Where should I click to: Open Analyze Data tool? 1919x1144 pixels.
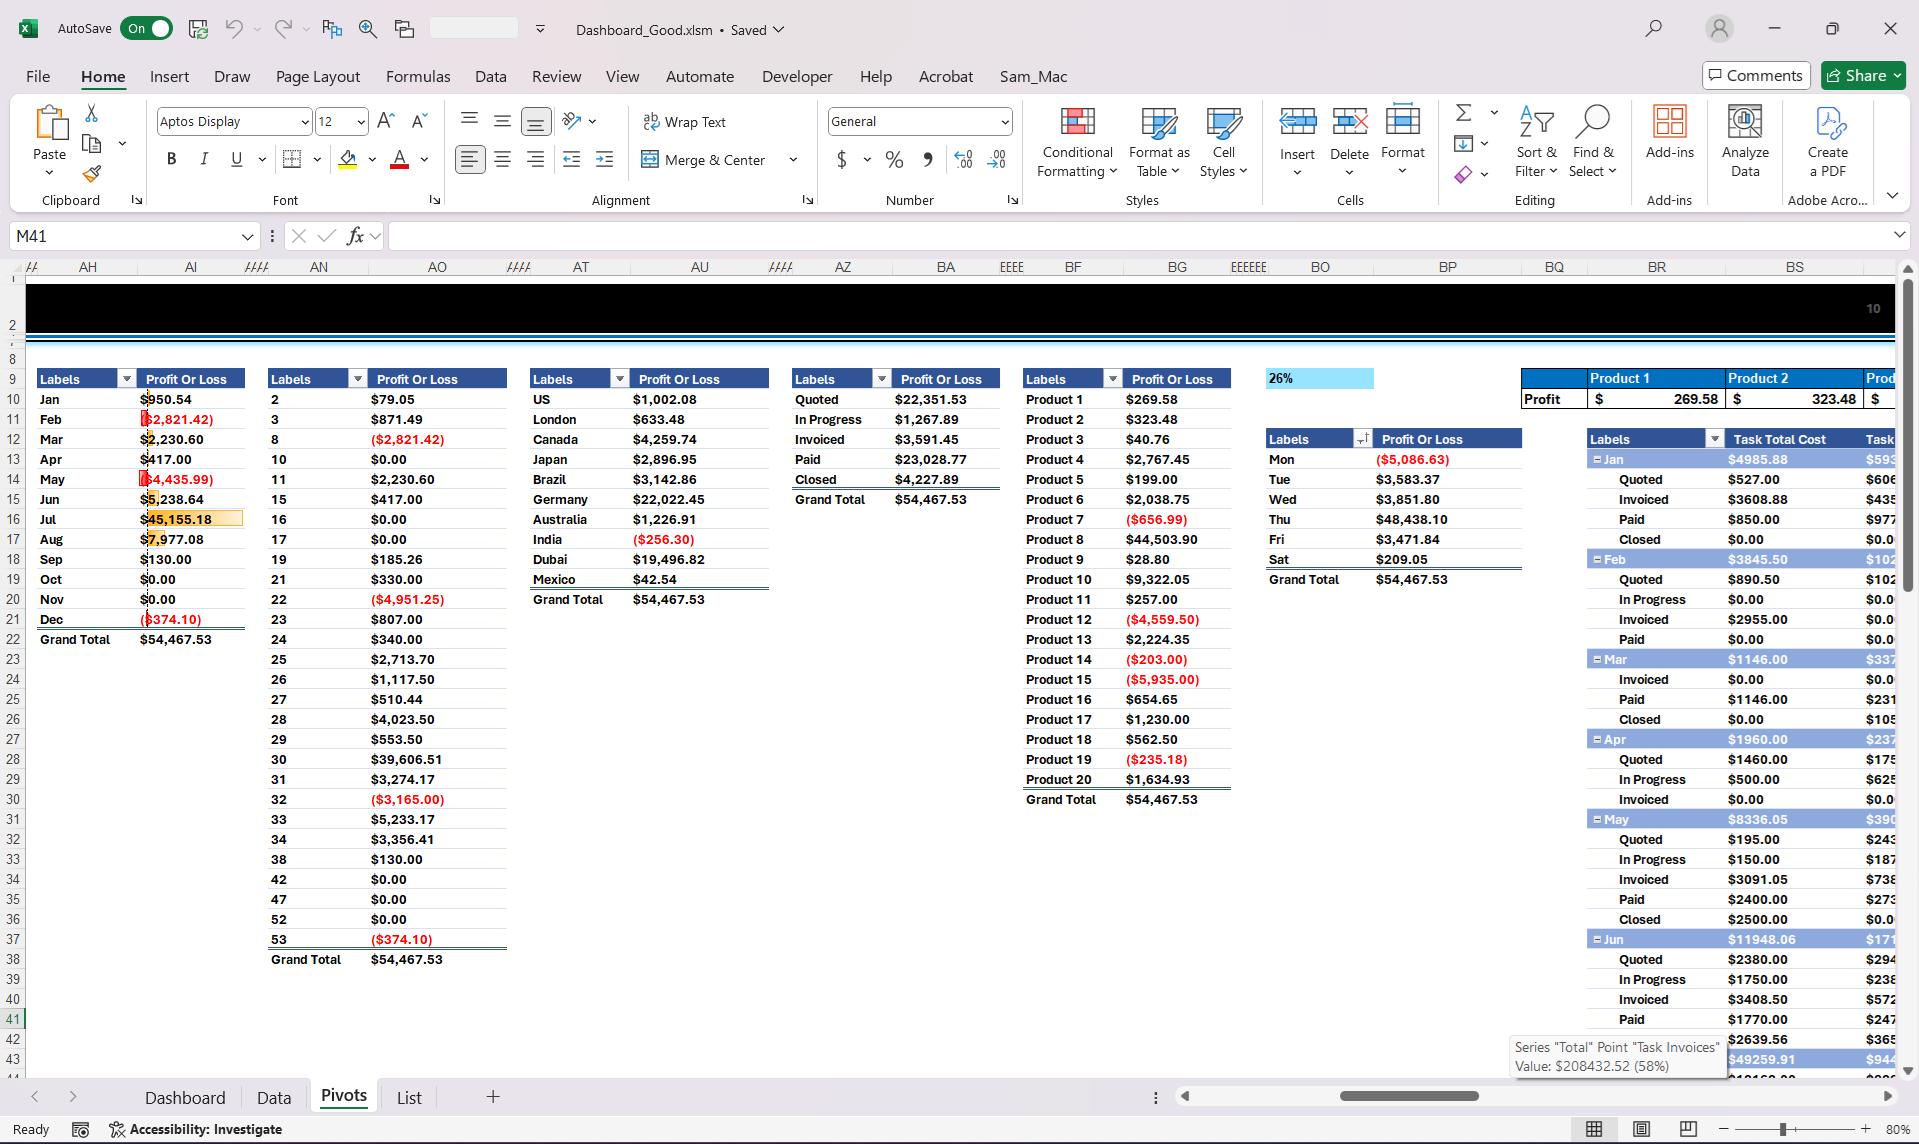(1745, 142)
